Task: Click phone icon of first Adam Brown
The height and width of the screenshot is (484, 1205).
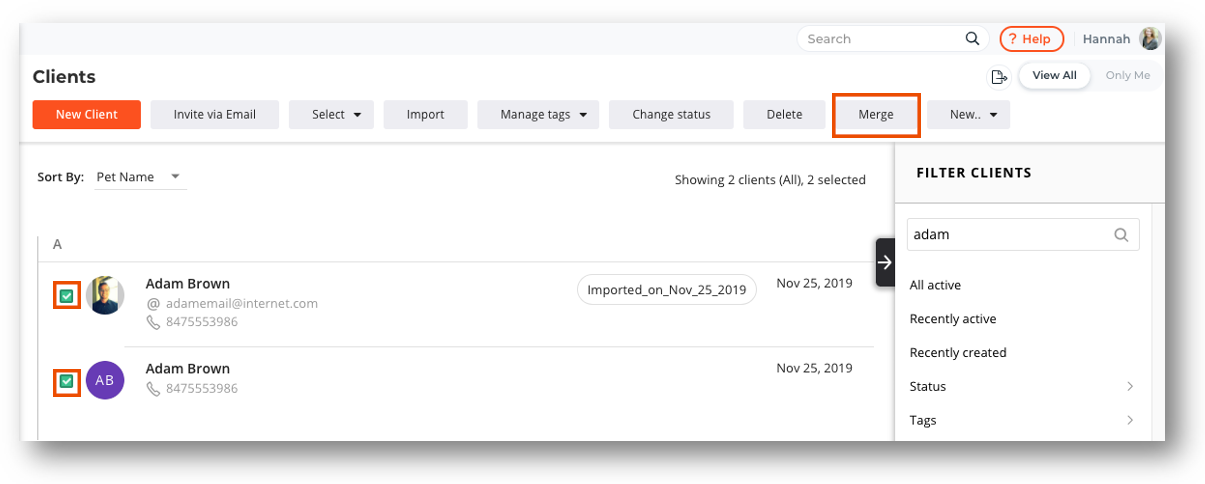Action: tap(153, 322)
